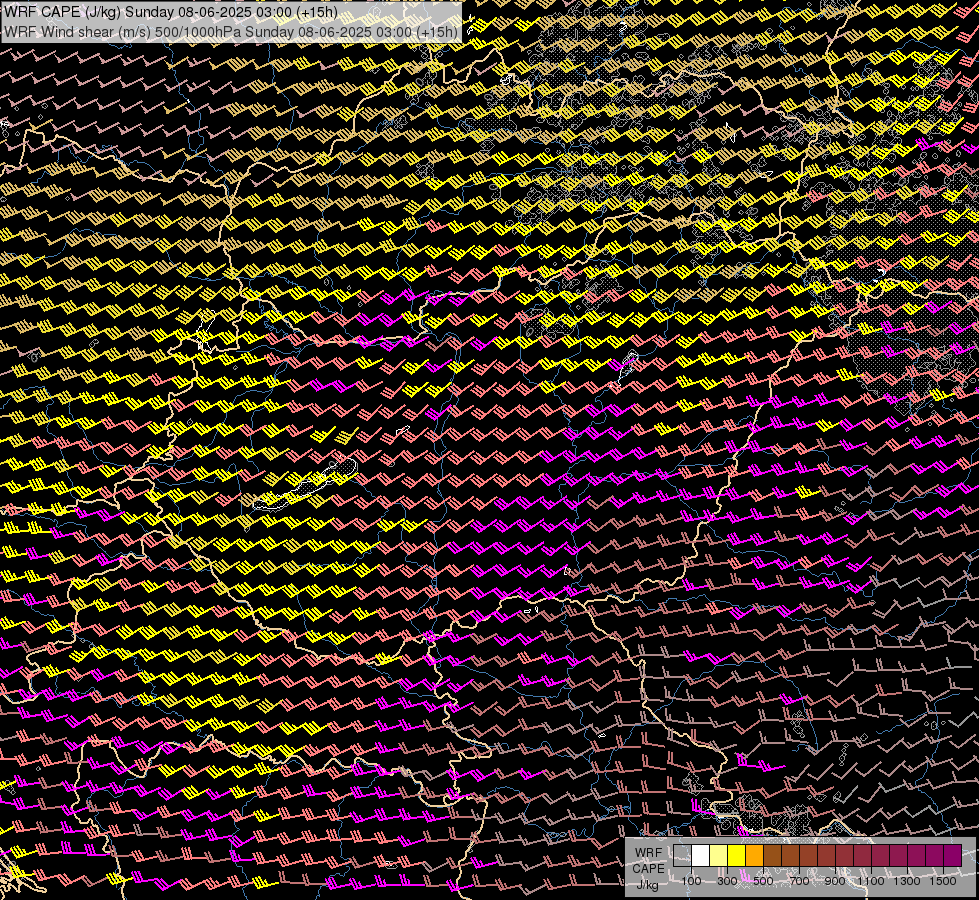Screen dimensions: 979x900
Task: Select the orange CAPE legend swatch
Action: tap(754, 856)
